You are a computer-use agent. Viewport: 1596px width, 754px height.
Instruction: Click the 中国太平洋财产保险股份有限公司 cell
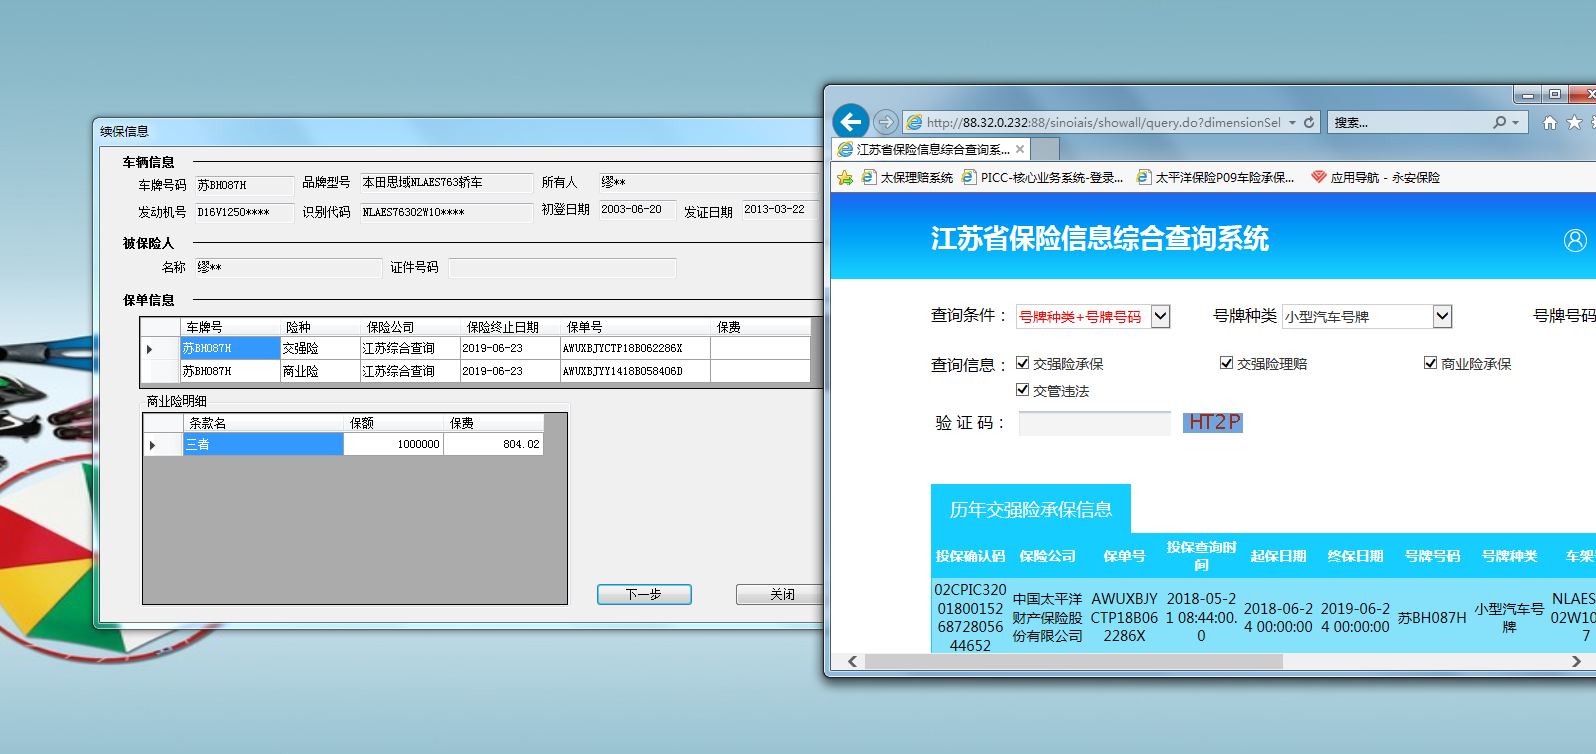(x=1047, y=617)
